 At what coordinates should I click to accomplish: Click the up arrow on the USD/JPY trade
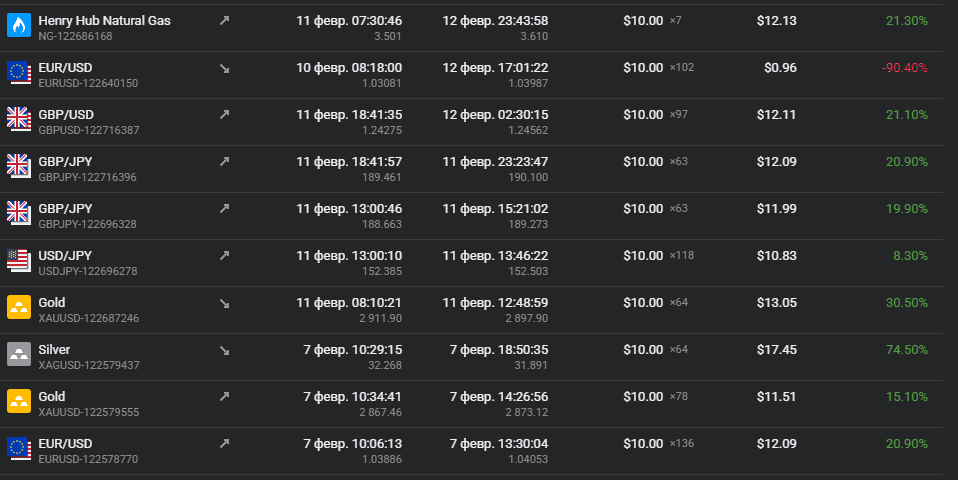click(x=225, y=256)
